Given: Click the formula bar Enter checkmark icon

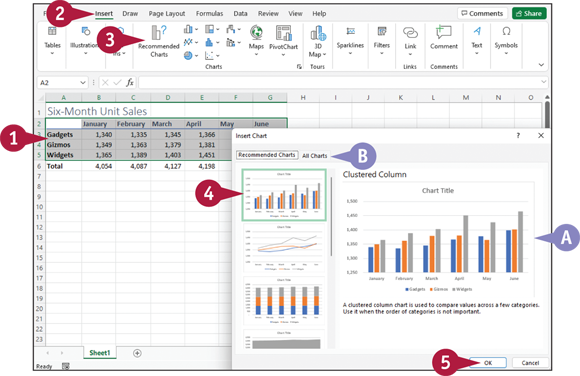Looking at the screenshot, I should pyautogui.click(x=117, y=83).
